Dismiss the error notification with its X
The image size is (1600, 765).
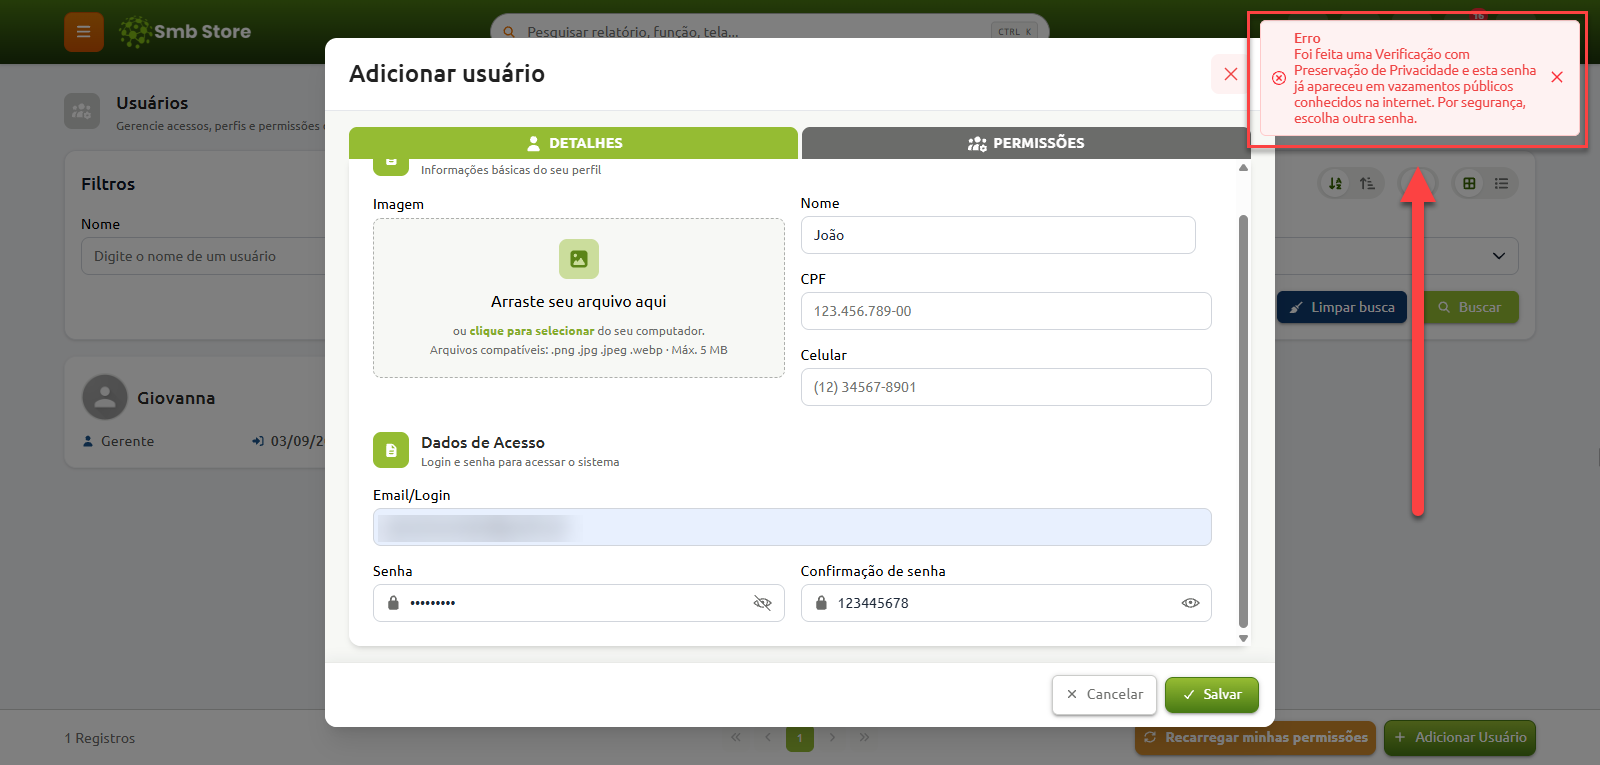point(1557,77)
